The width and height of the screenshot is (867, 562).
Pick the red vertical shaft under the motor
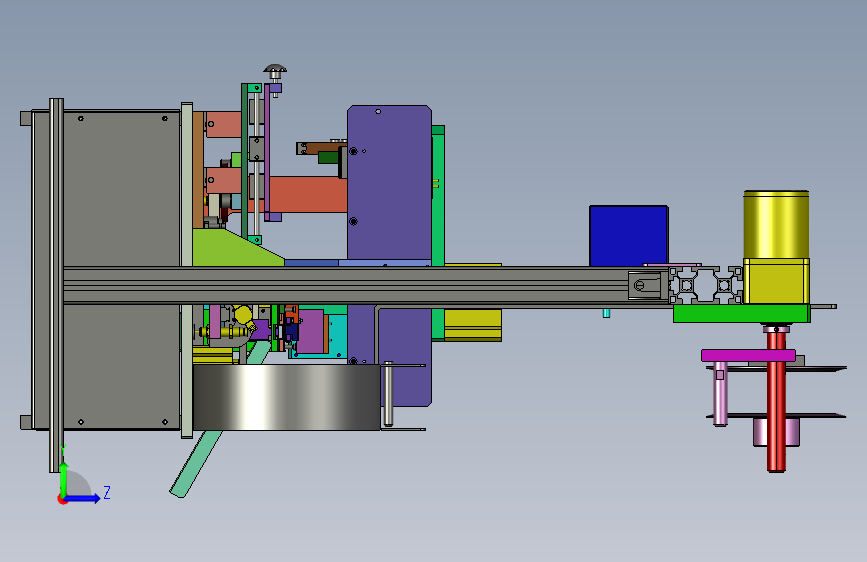click(776, 399)
